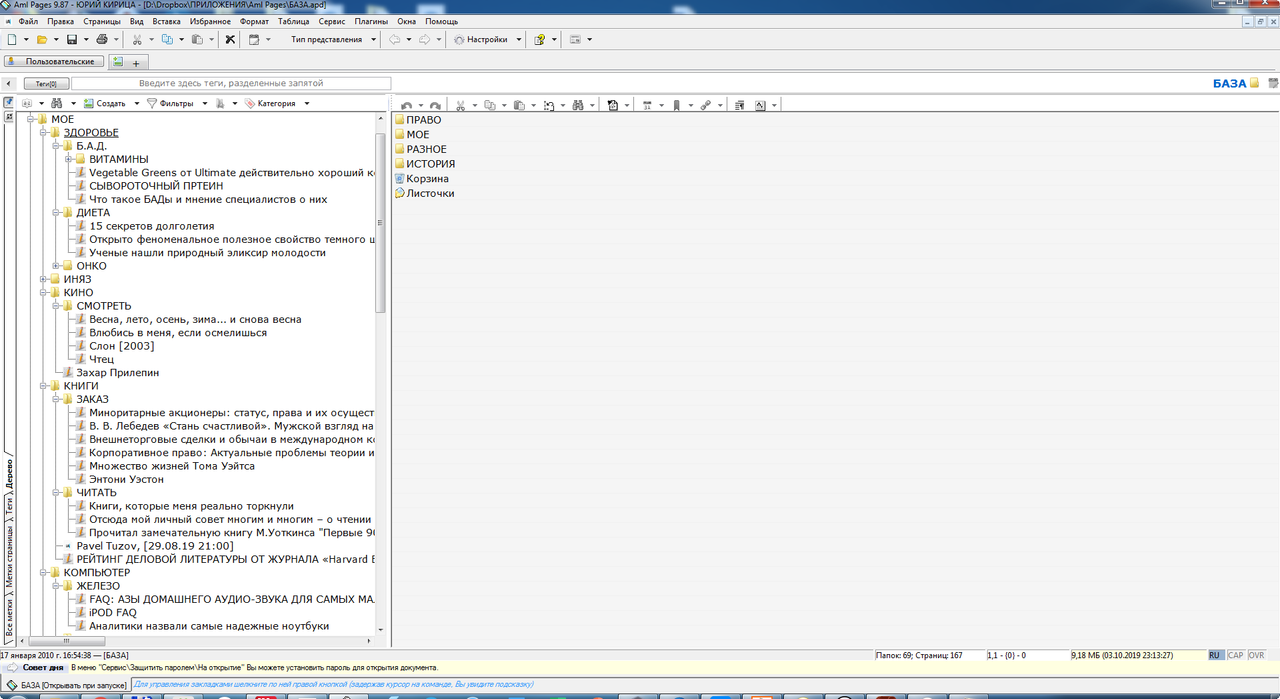1280x699 pixels.
Task: Click the Open file folder icon
Action: [42, 39]
